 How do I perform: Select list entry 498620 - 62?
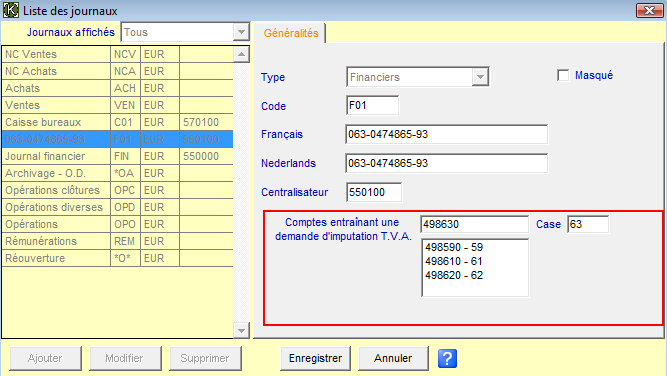(454, 275)
